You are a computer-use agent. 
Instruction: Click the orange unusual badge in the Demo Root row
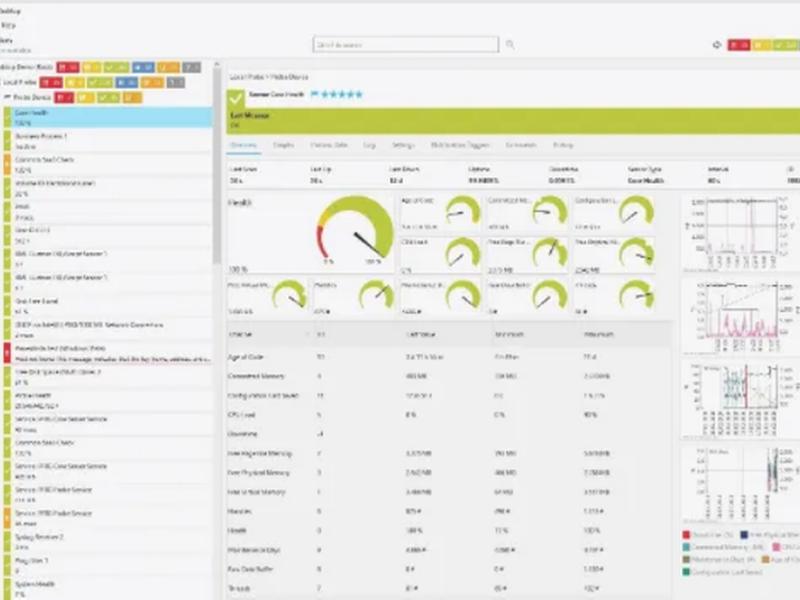point(168,67)
